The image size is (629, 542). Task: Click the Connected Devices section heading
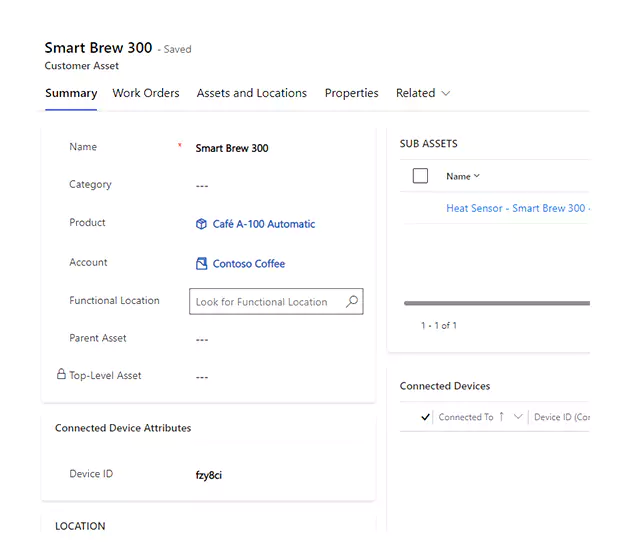tap(445, 386)
